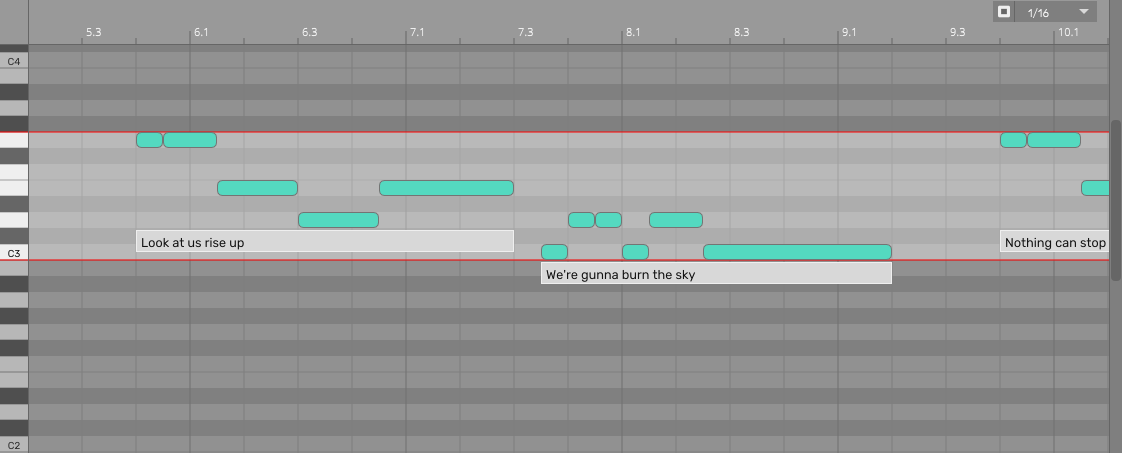Click the 5.3 ruler marker
This screenshot has height=453, width=1122.
[x=93, y=32]
